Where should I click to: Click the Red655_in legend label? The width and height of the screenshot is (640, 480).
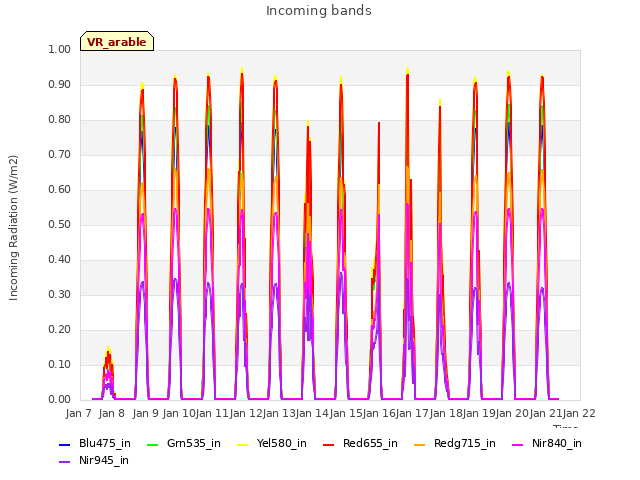tap(370, 443)
